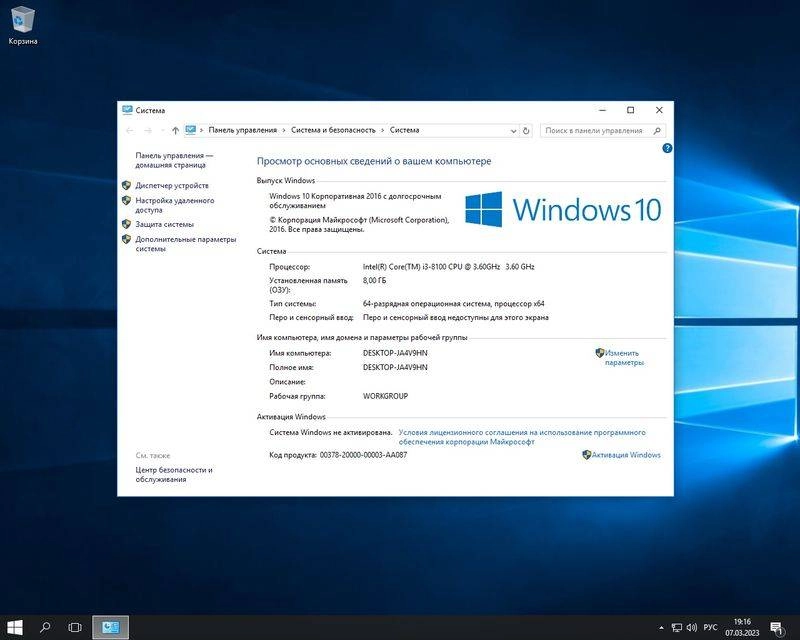The width and height of the screenshot is (800, 640).
Task: Open Диспетчер устройств link
Action: 172,185
